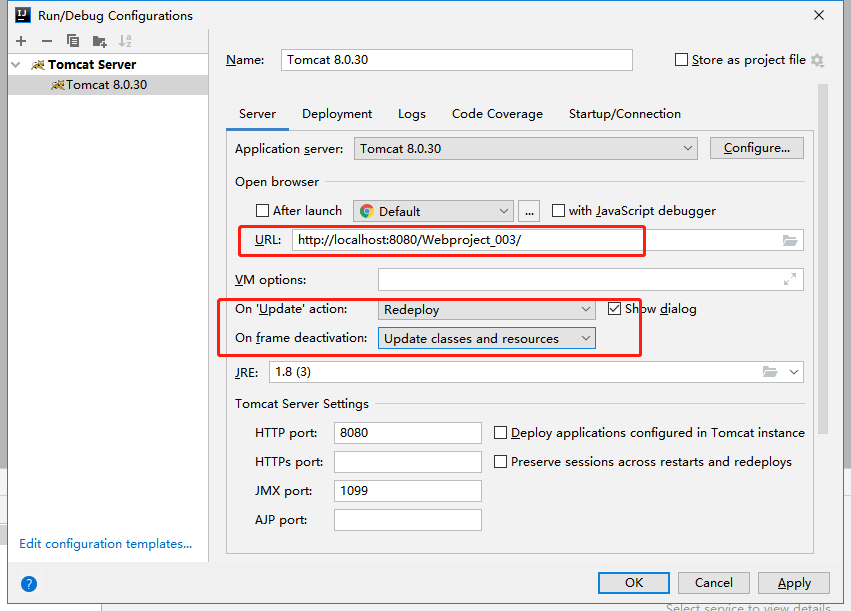Image resolution: width=851 pixels, height=611 pixels.
Task: Add a new run configuration
Action: pos(21,41)
